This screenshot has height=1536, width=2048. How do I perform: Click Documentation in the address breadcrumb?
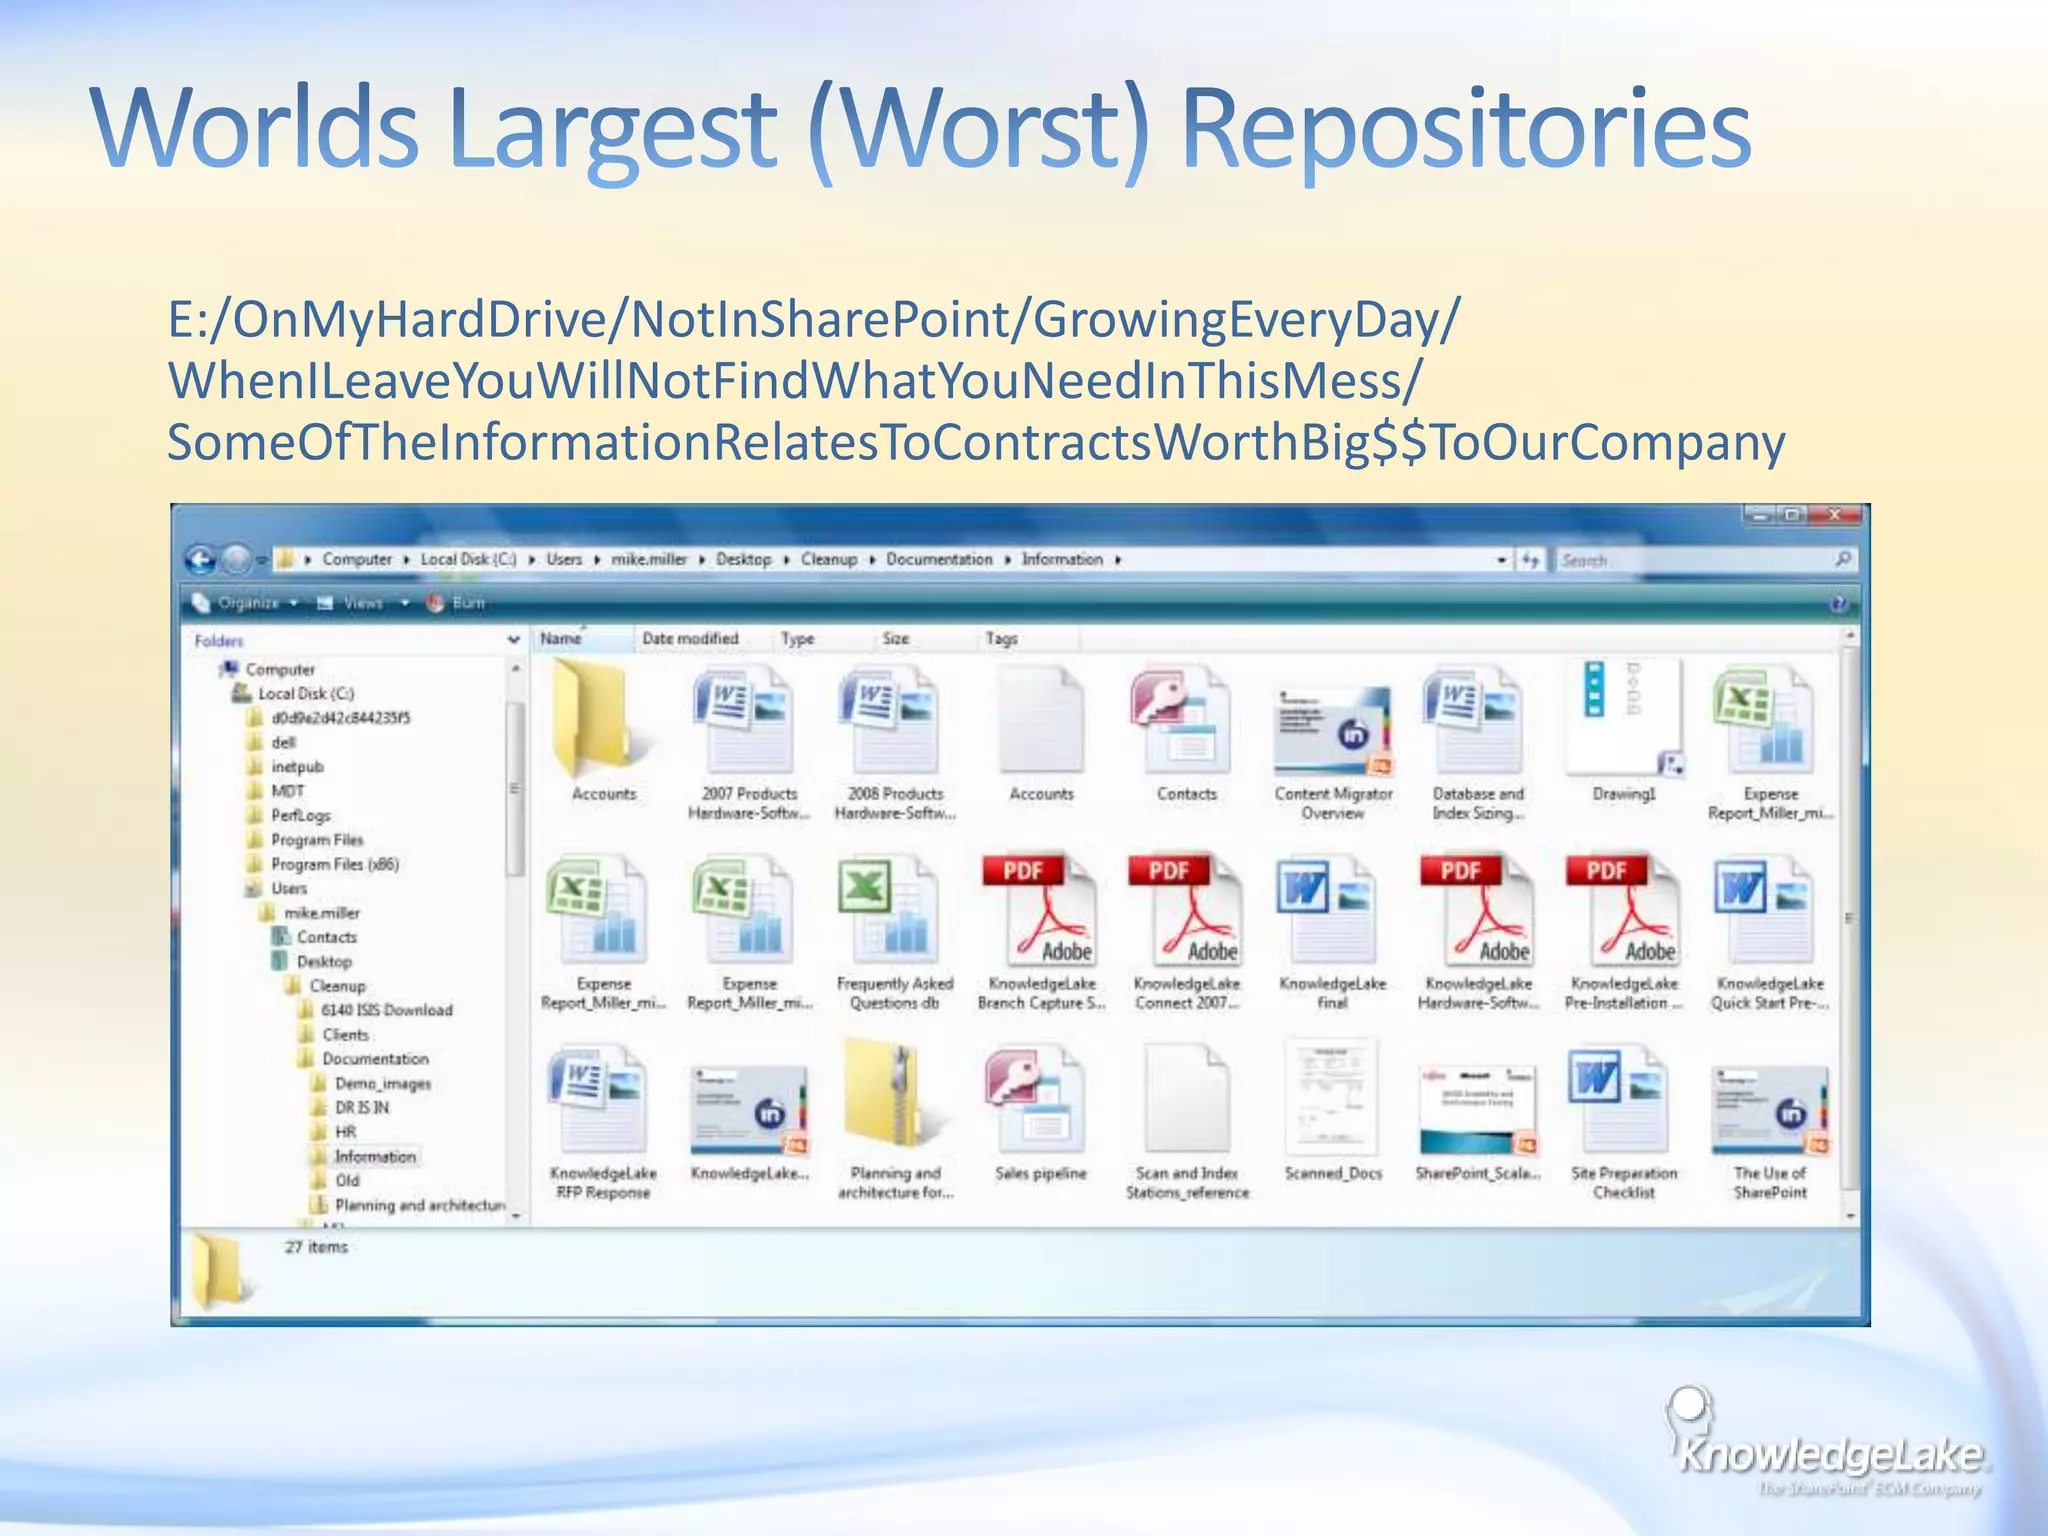tap(939, 559)
